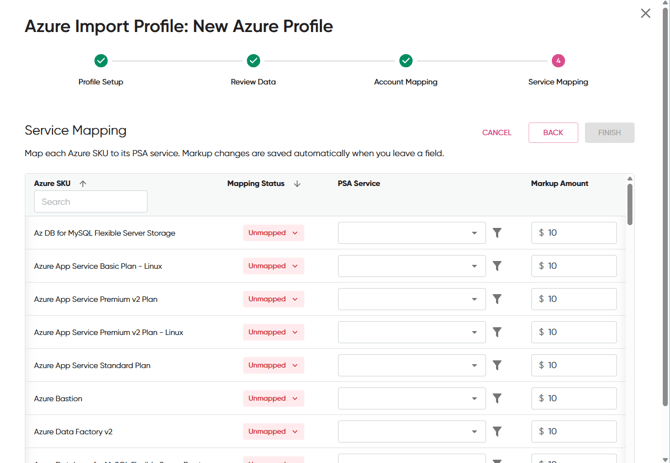The image size is (670, 463).
Task: Open PSA Service dropdown for Premium v2 Plan - Linux
Action: pyautogui.click(x=411, y=332)
